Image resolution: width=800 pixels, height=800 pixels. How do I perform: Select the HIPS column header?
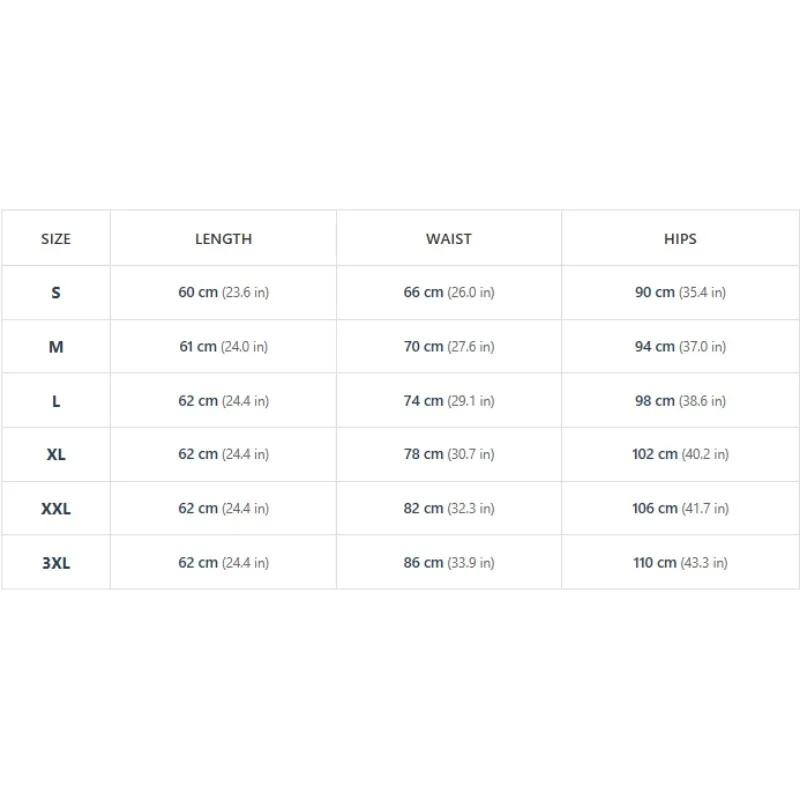click(680, 239)
